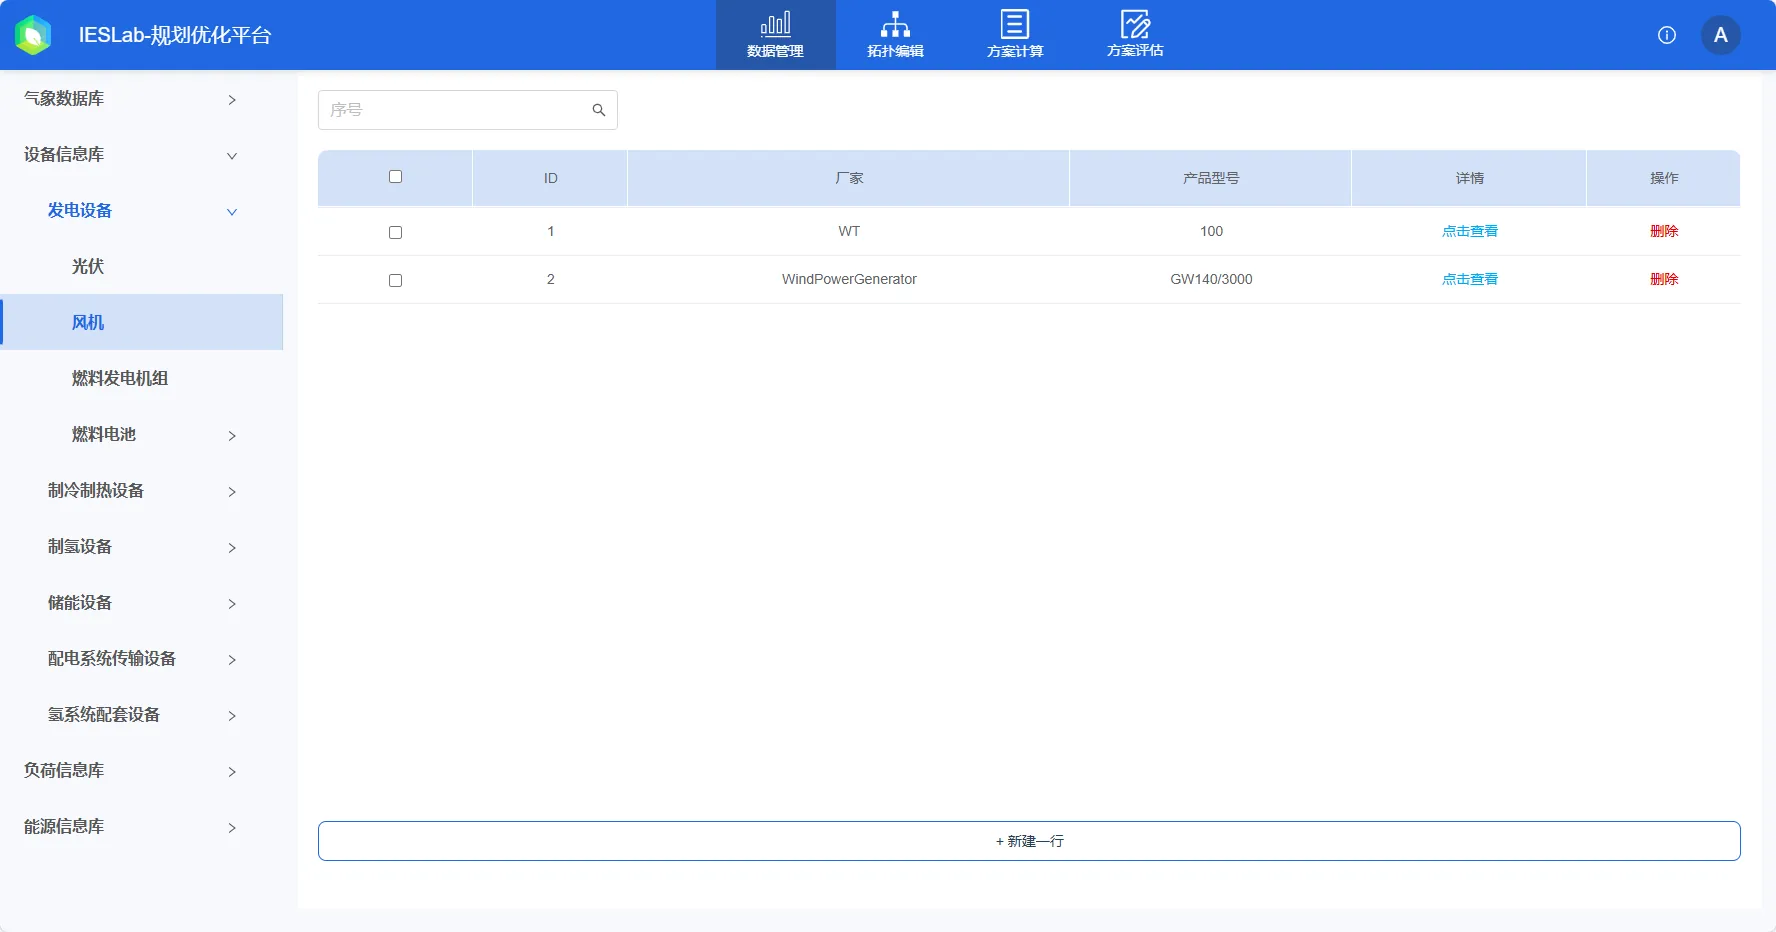This screenshot has height=932, width=1776.
Task: Open the 负荷信息库 menu label
Action: pyautogui.click(x=64, y=770)
